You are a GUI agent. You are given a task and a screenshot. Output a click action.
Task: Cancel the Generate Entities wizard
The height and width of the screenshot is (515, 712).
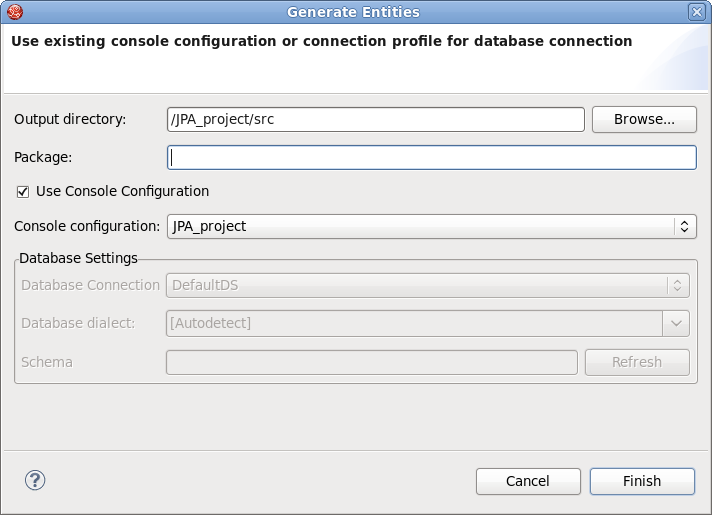pos(527,481)
